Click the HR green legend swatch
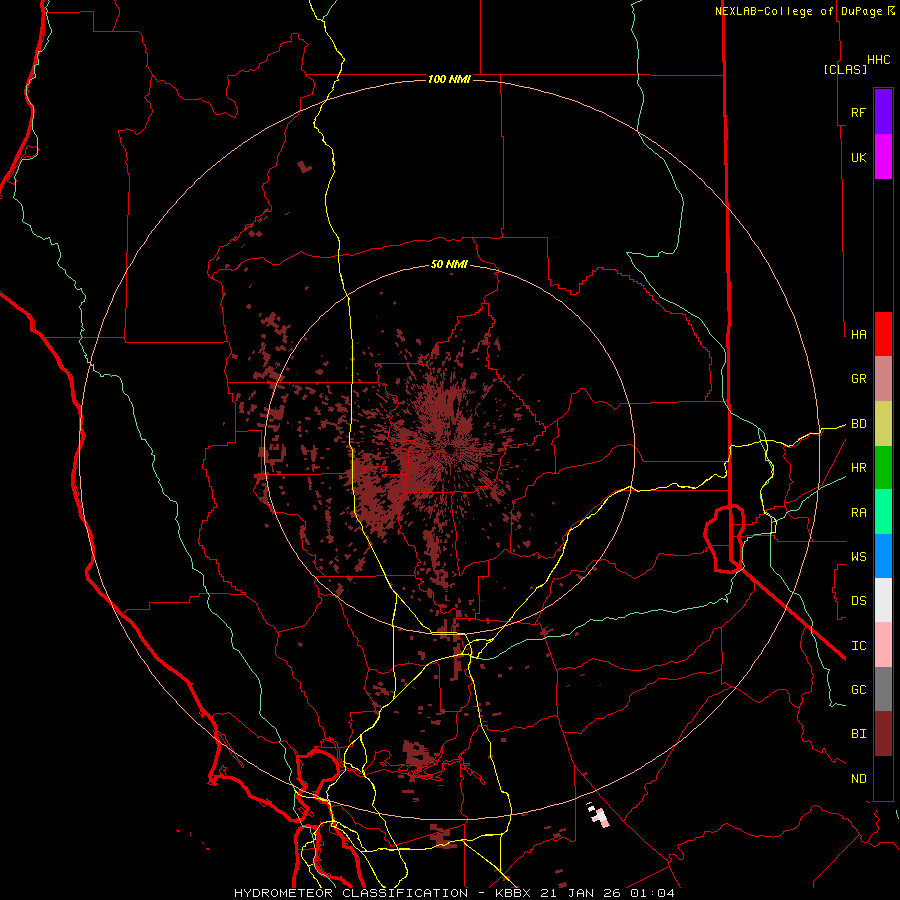Image resolution: width=900 pixels, height=900 pixels. pyautogui.click(x=883, y=468)
